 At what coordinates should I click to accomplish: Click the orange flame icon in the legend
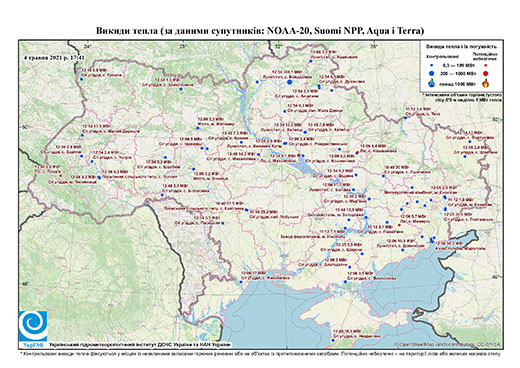pos(486,83)
